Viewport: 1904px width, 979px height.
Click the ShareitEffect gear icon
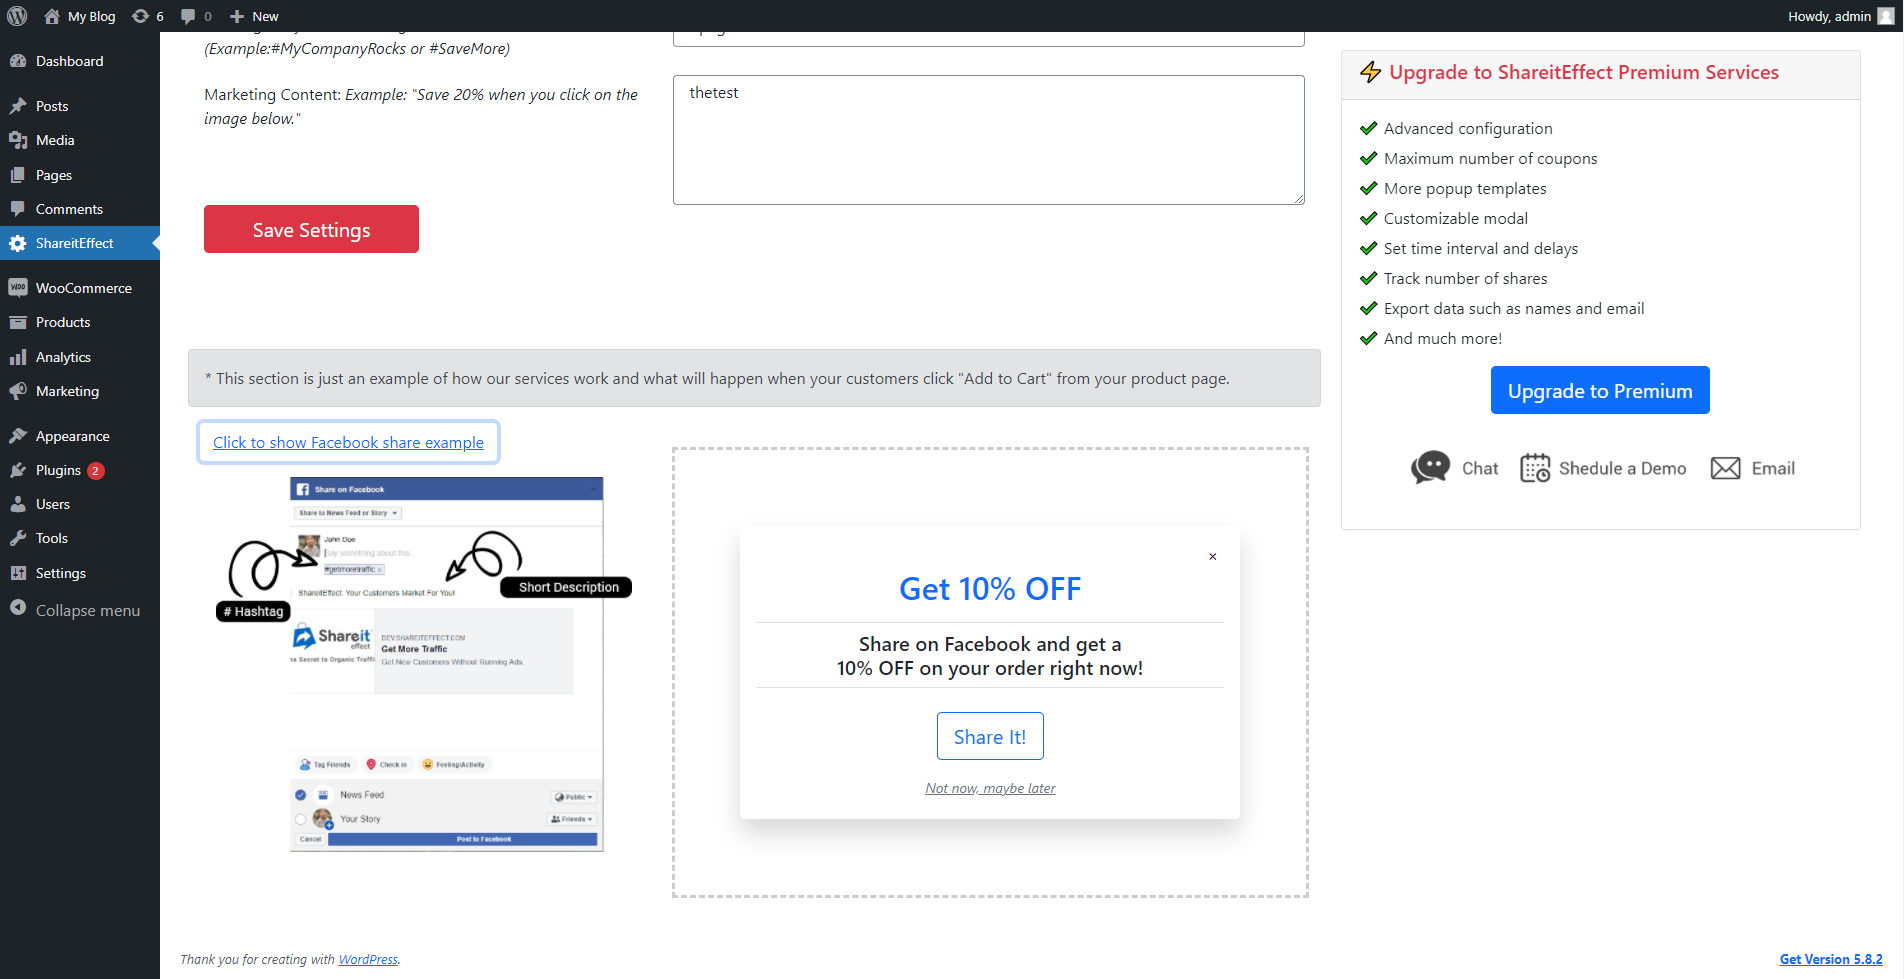(18, 243)
